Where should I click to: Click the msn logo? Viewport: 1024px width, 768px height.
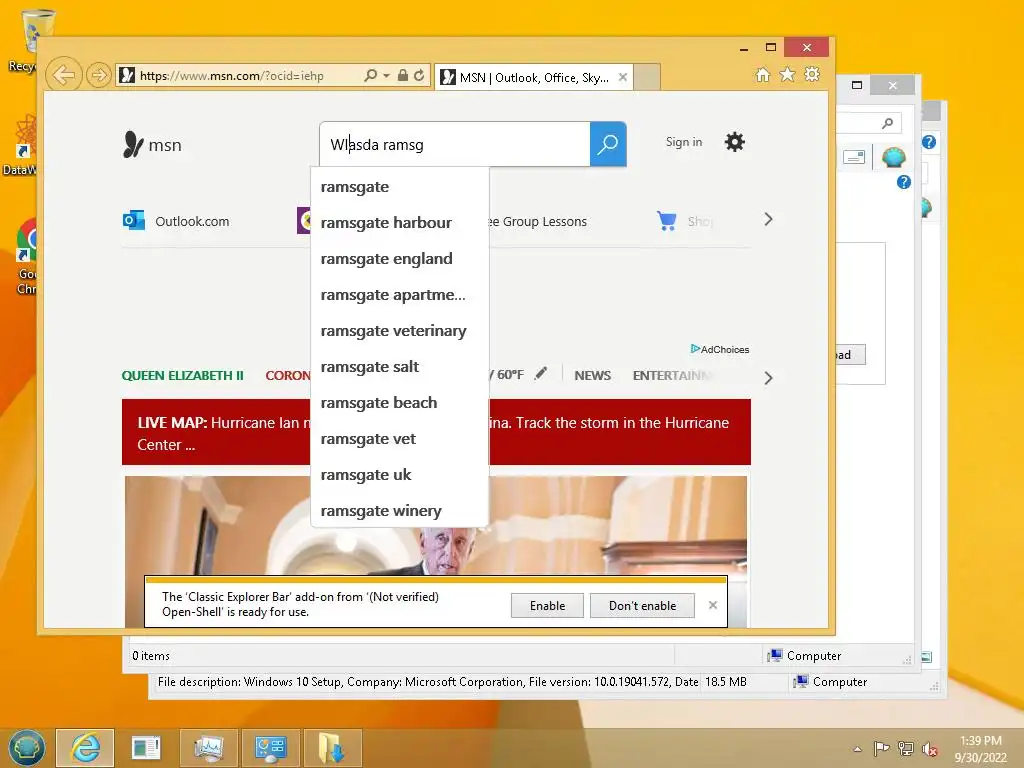pos(153,144)
